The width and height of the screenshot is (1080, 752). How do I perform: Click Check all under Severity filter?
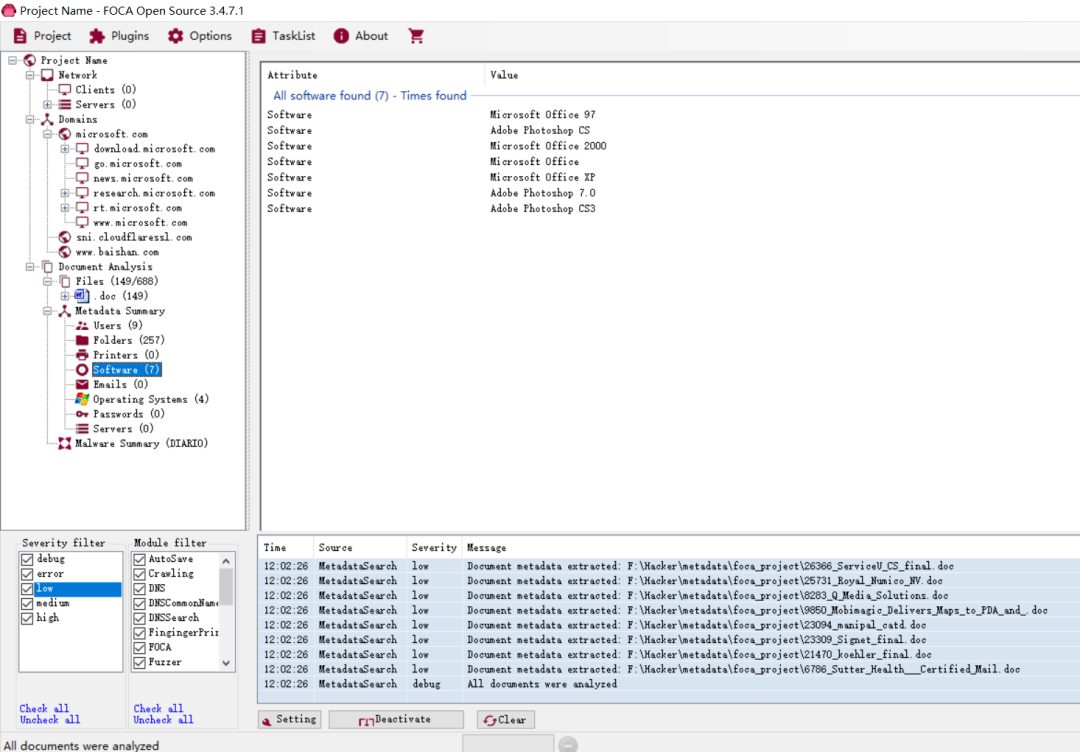click(44, 709)
